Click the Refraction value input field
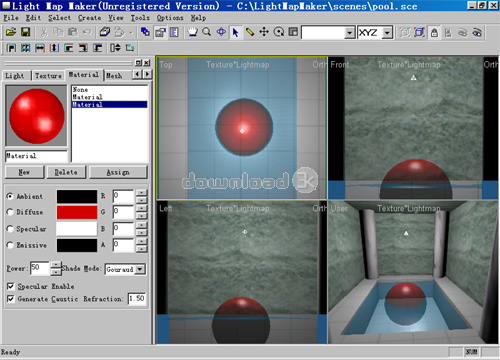The height and width of the screenshot is (360, 500). pos(137,298)
